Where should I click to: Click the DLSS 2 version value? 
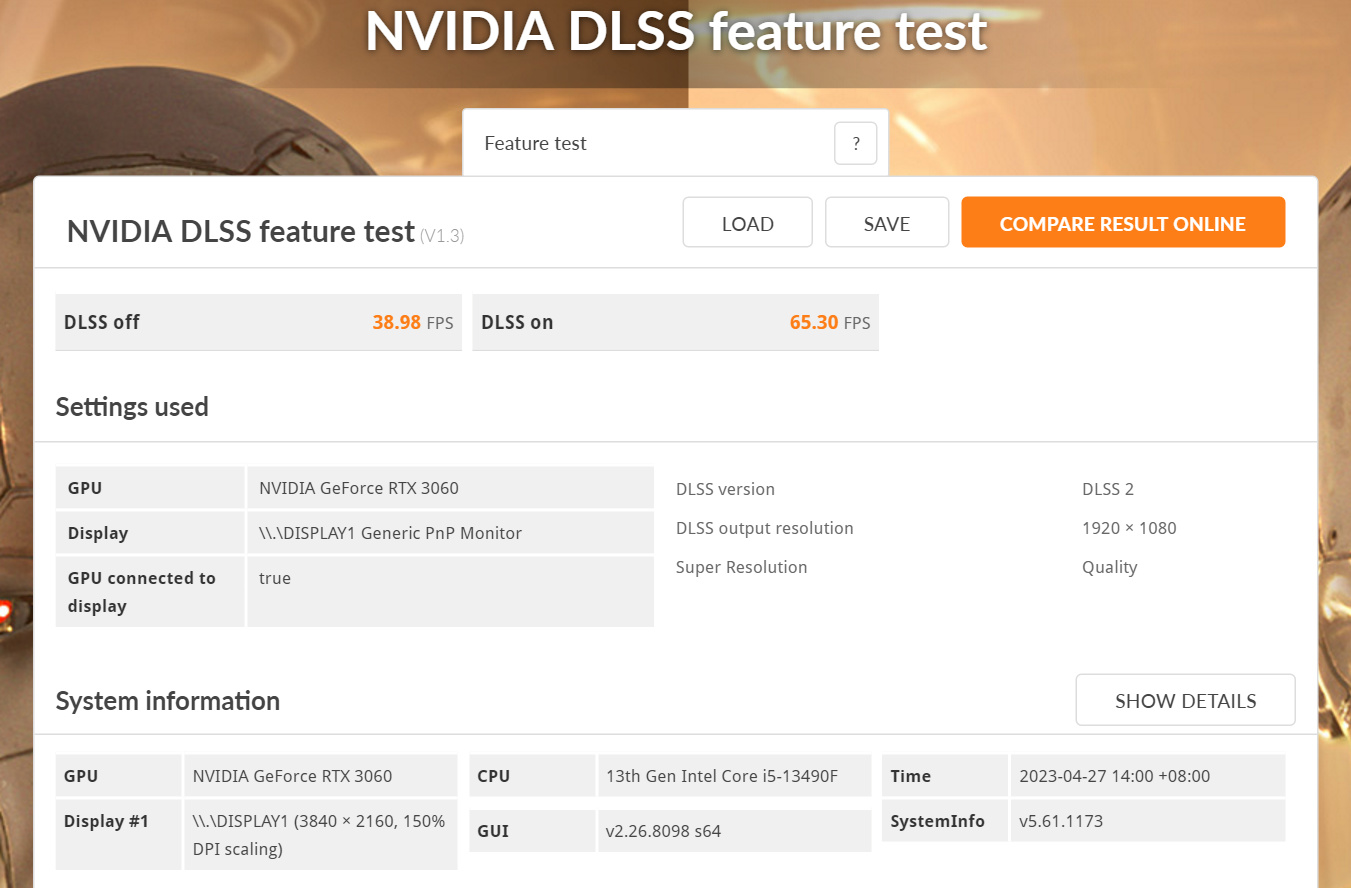coord(1108,489)
